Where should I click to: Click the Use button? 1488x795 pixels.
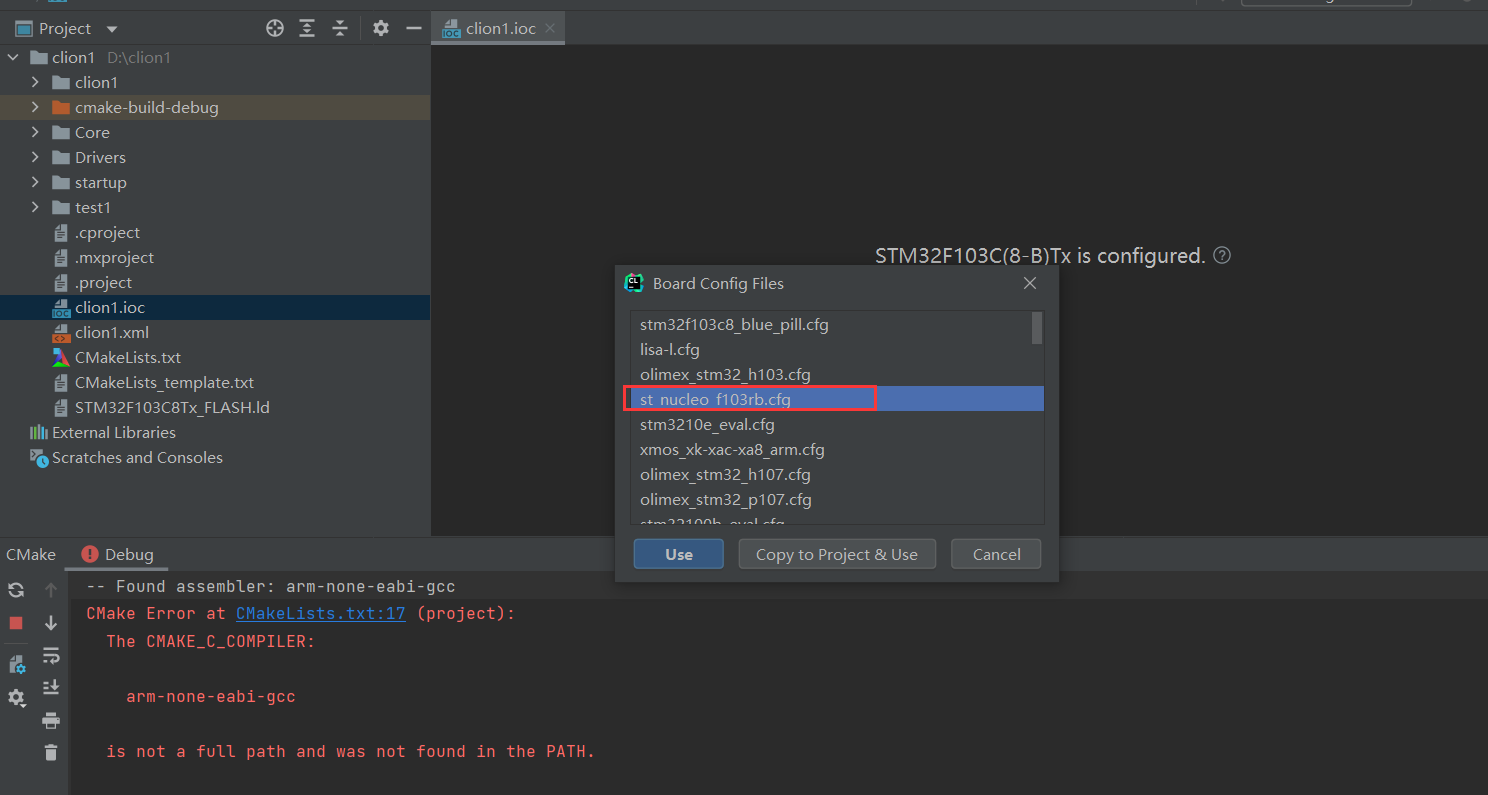coord(678,554)
